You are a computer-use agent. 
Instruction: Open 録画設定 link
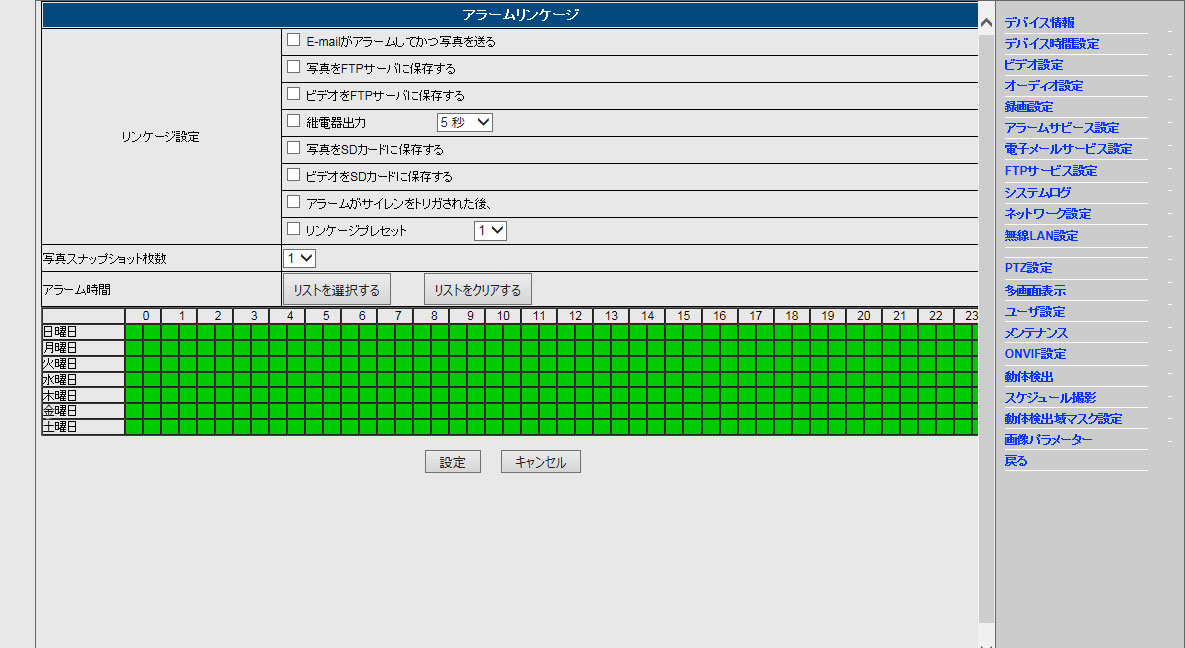[1029, 107]
